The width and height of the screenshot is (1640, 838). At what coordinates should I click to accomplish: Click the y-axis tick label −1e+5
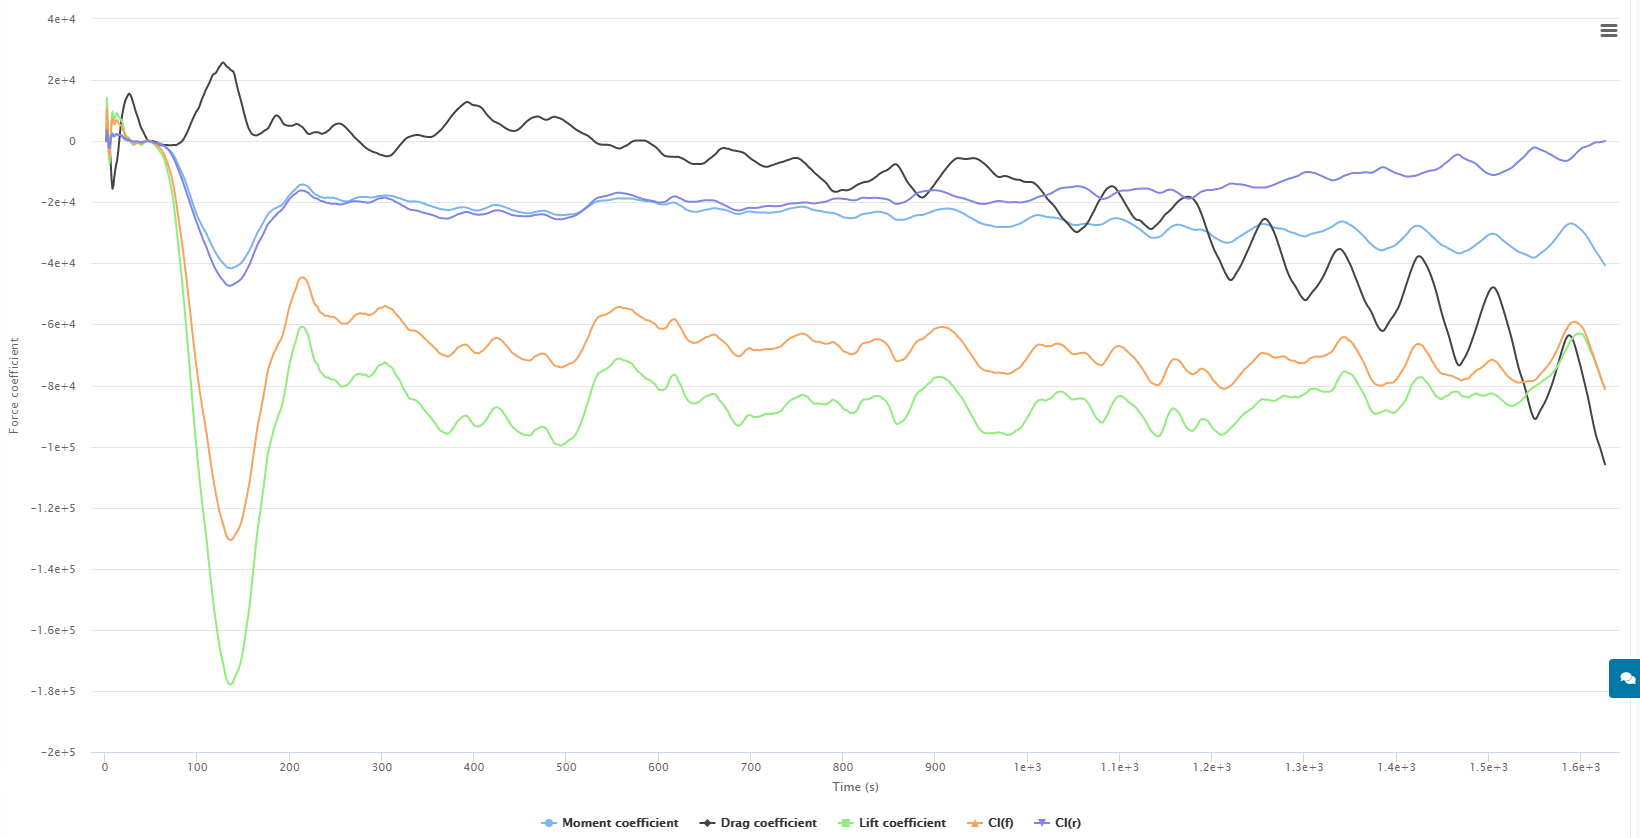pos(57,447)
